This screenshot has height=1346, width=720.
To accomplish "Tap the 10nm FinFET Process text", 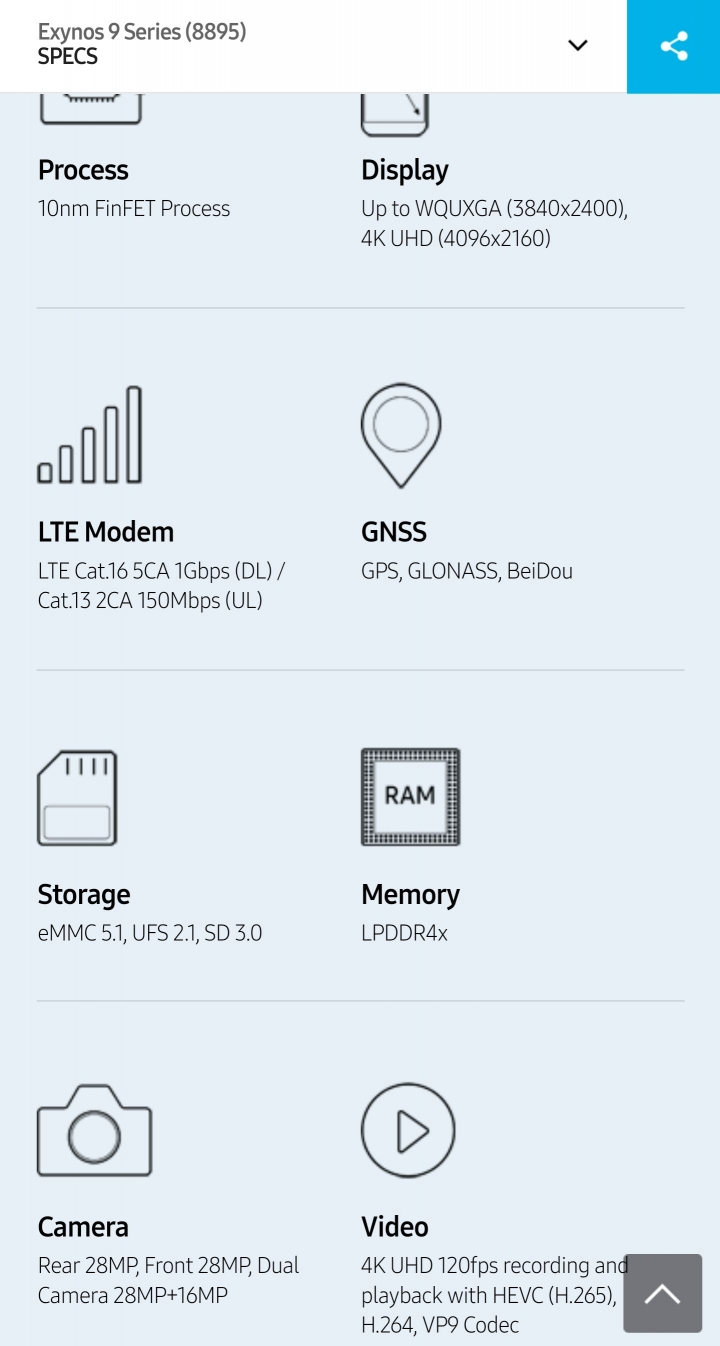I will click(134, 209).
